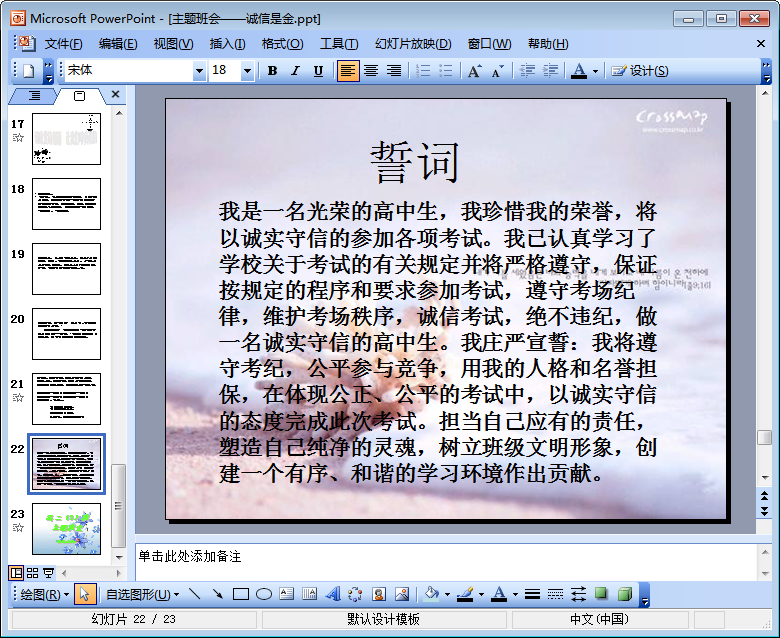This screenshot has height=638, width=780.
Task: Close the slide thumbnail pane
Action: point(115,94)
